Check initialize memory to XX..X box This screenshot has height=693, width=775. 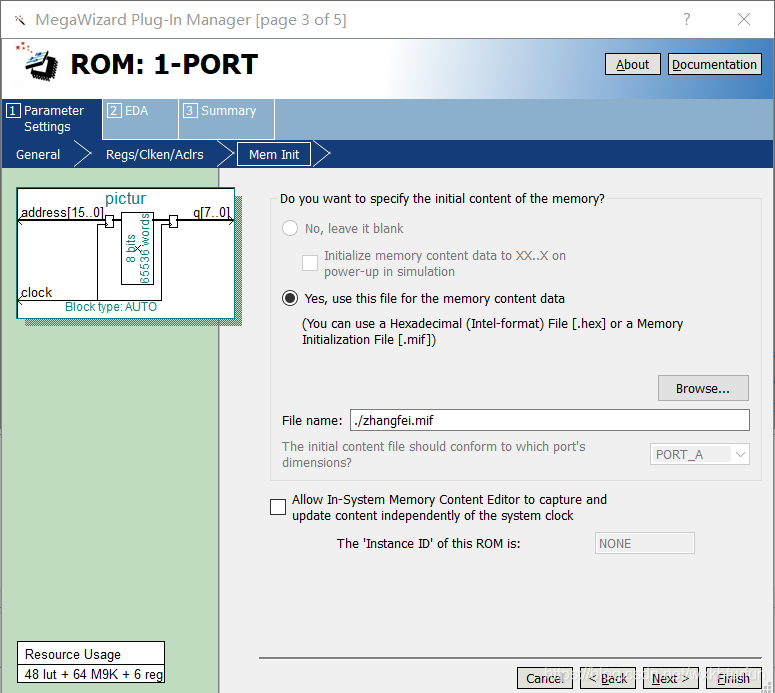[x=310, y=263]
